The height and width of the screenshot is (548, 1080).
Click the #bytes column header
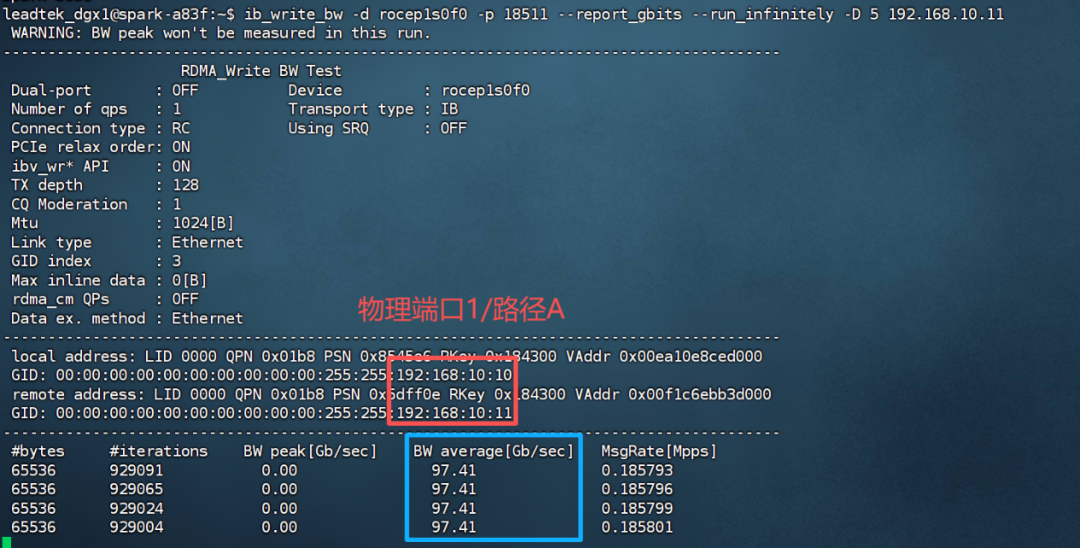pyautogui.click(x=38, y=451)
